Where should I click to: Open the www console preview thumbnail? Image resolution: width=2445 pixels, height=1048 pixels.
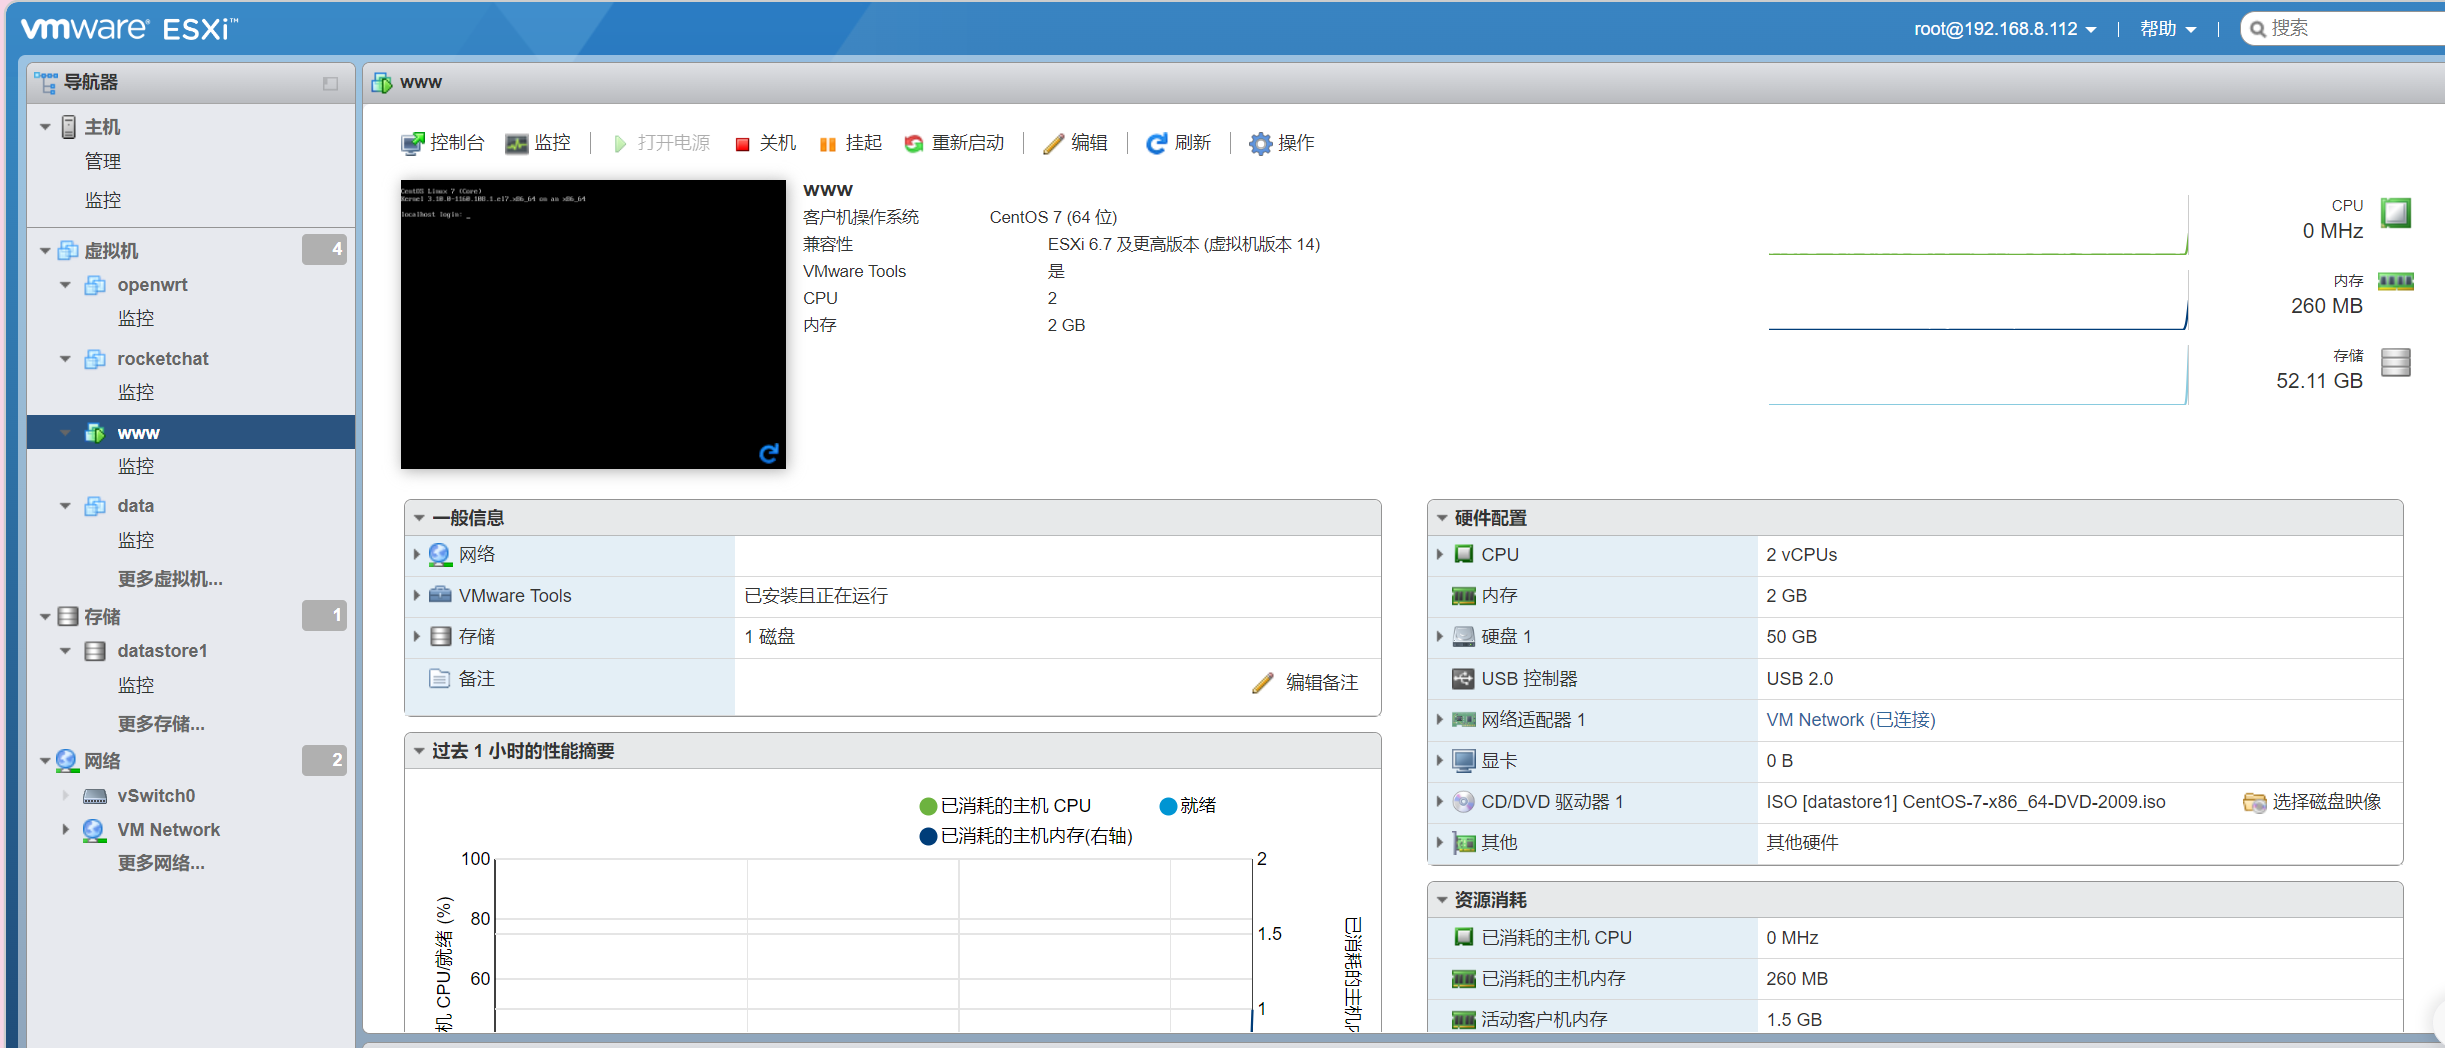click(x=593, y=324)
